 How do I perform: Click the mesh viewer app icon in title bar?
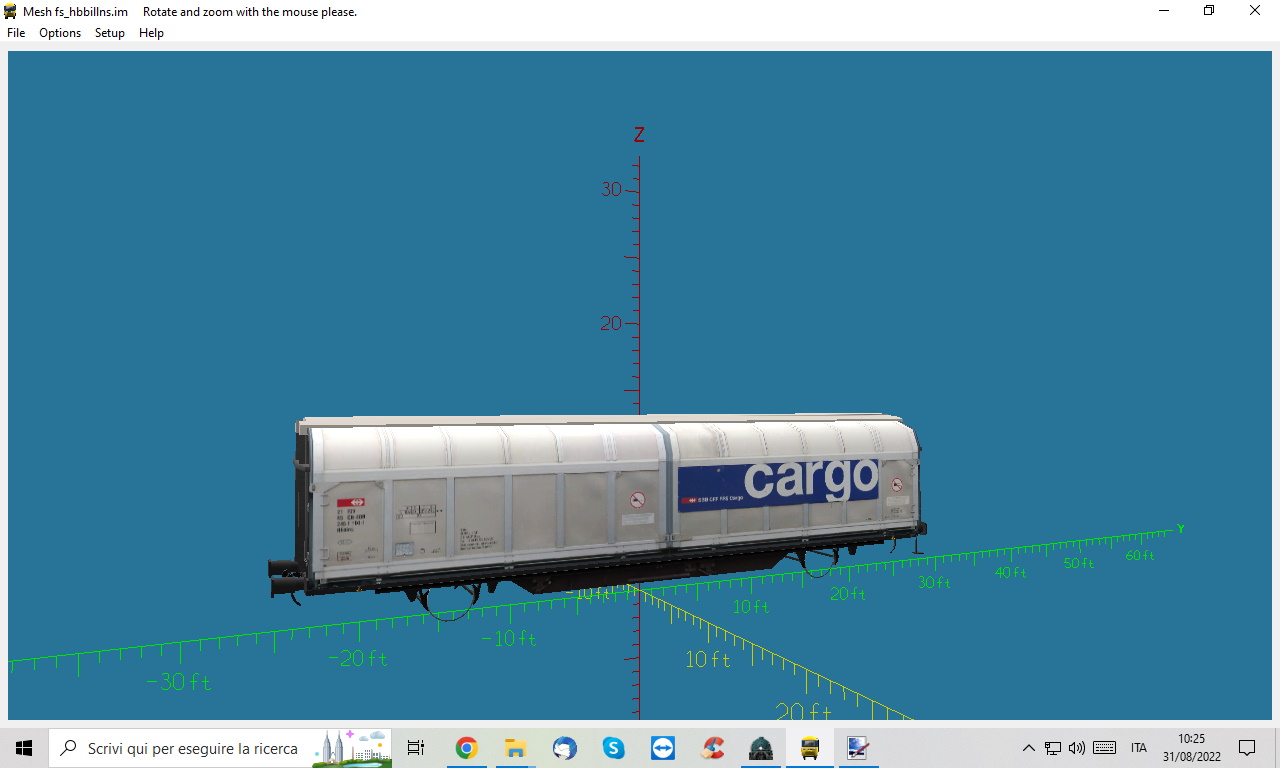[10, 11]
